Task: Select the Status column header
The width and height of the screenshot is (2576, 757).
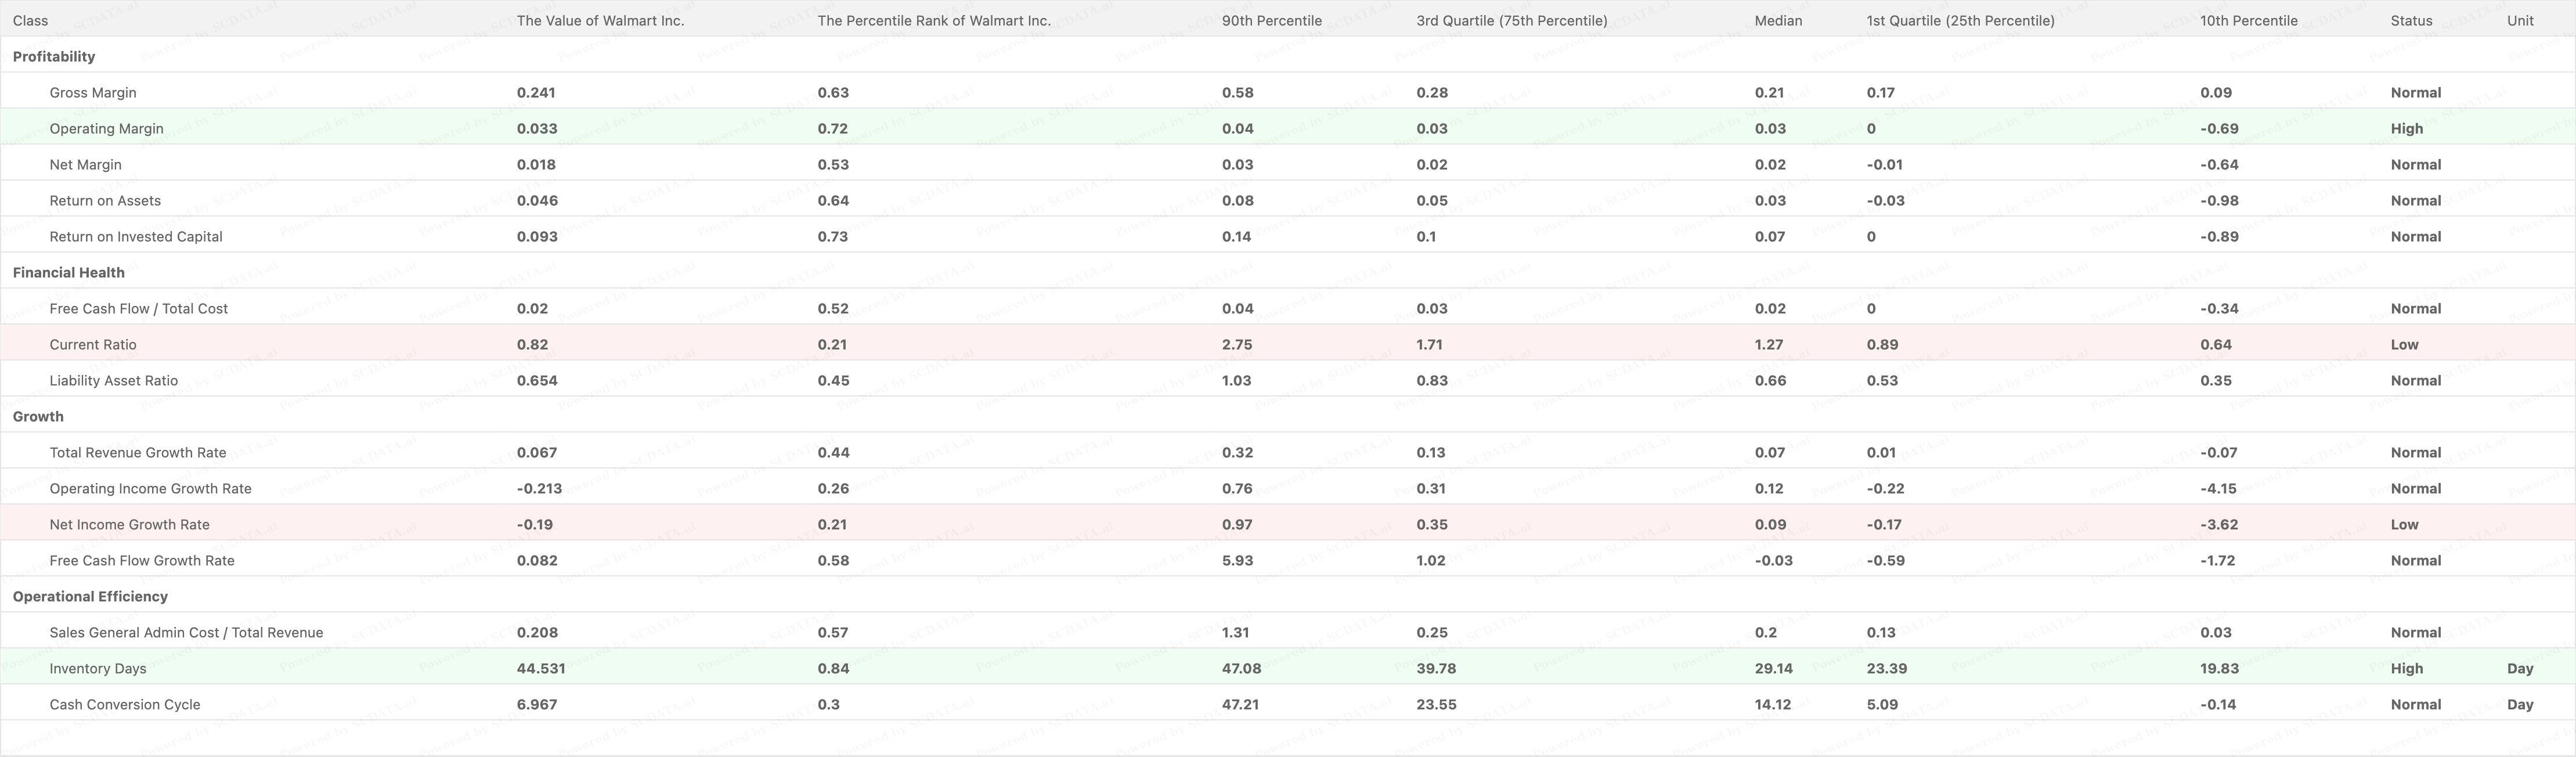Action: coord(2410,20)
